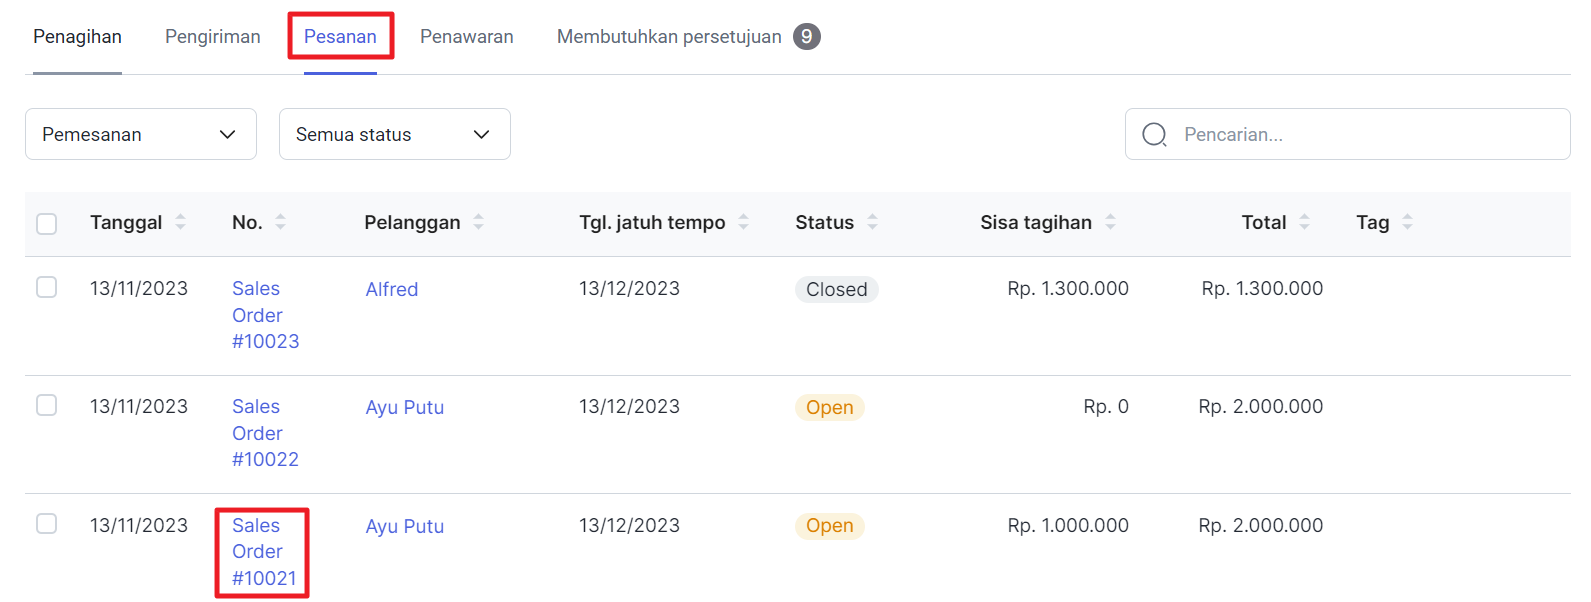Click the Total column sort arrows
Image resolution: width=1591 pixels, height=602 pixels.
click(1304, 222)
